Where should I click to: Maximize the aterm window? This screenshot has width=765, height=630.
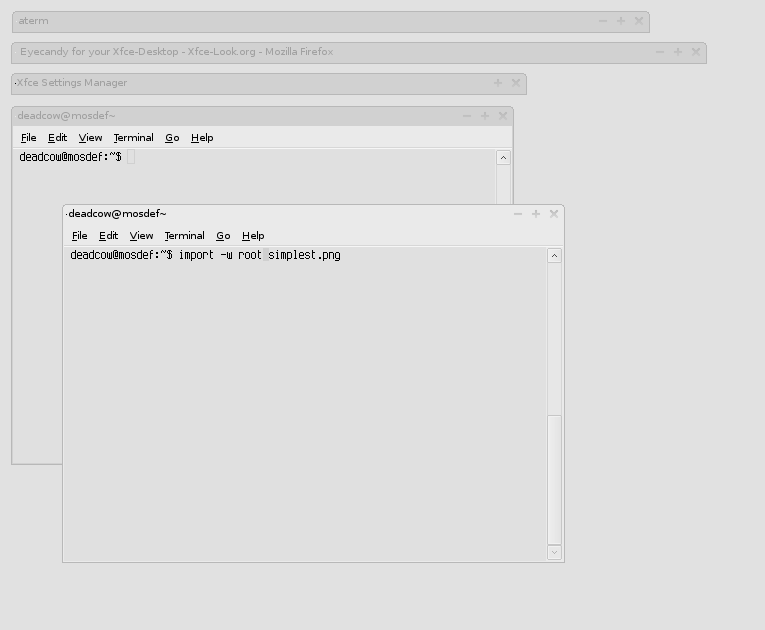tap(621, 21)
